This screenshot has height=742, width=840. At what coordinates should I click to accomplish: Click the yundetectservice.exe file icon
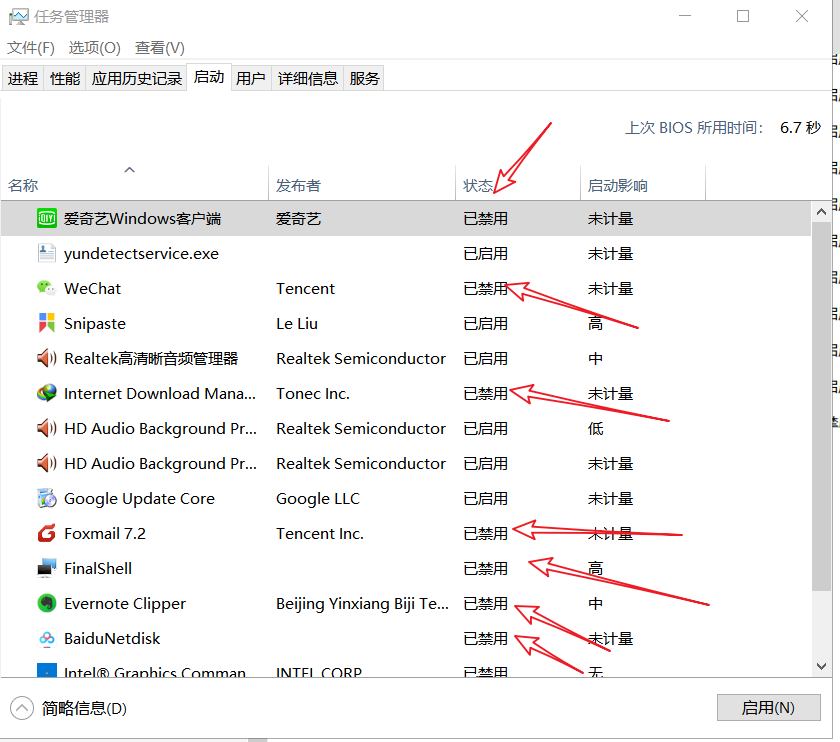[x=47, y=253]
